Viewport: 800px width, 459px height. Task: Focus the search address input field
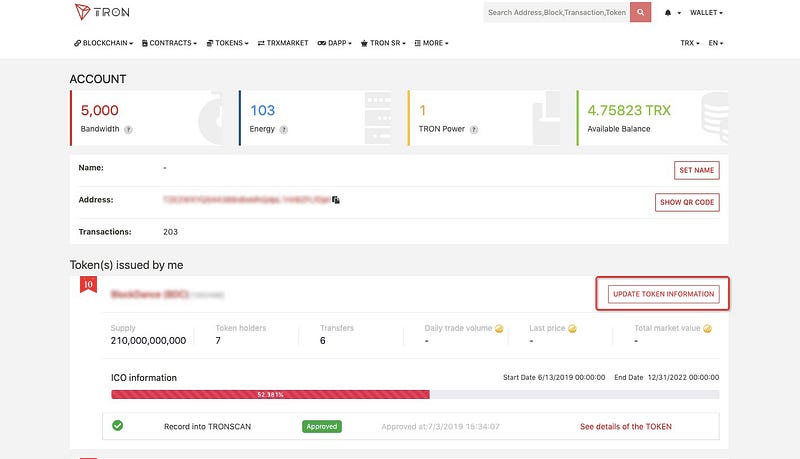[557, 12]
